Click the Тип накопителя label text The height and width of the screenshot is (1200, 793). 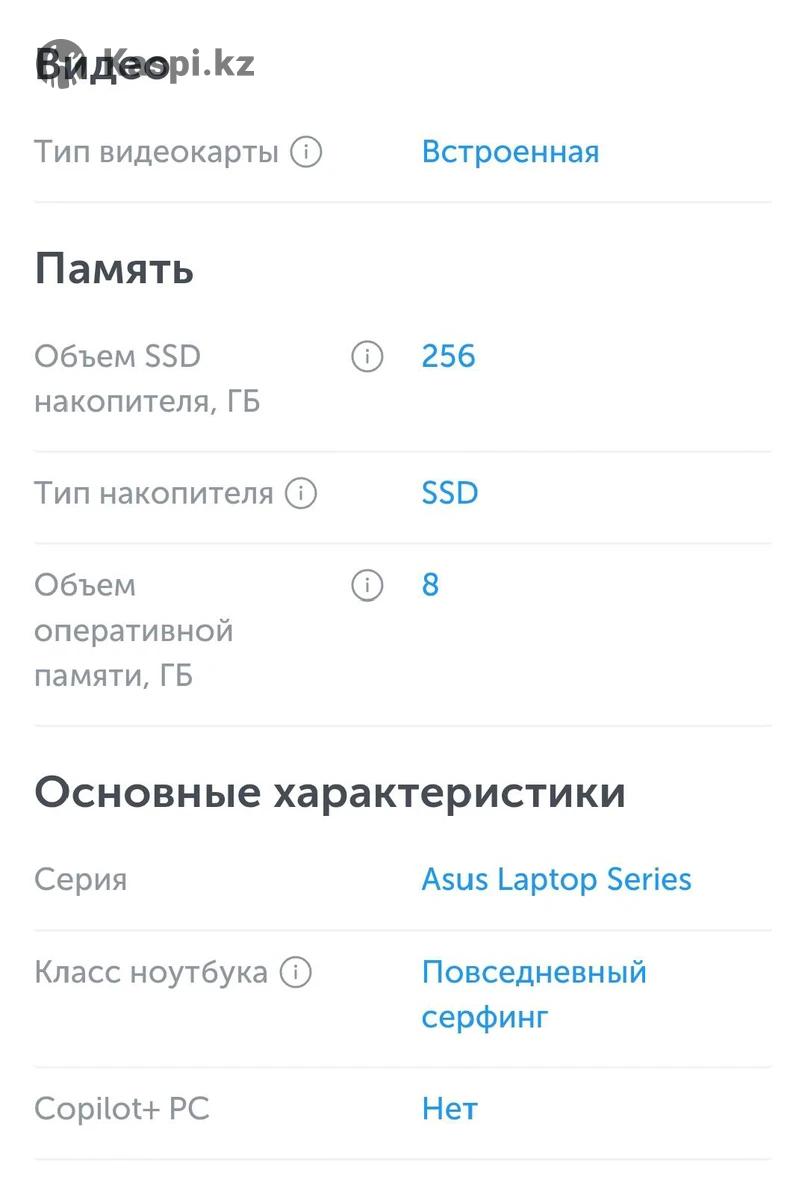pos(154,493)
